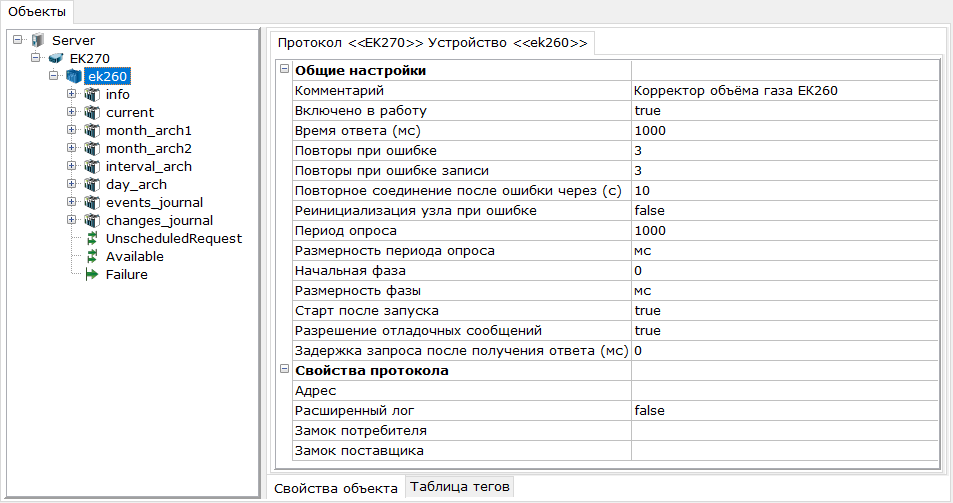
Task: Click the current group icon
Action: (x=92, y=112)
